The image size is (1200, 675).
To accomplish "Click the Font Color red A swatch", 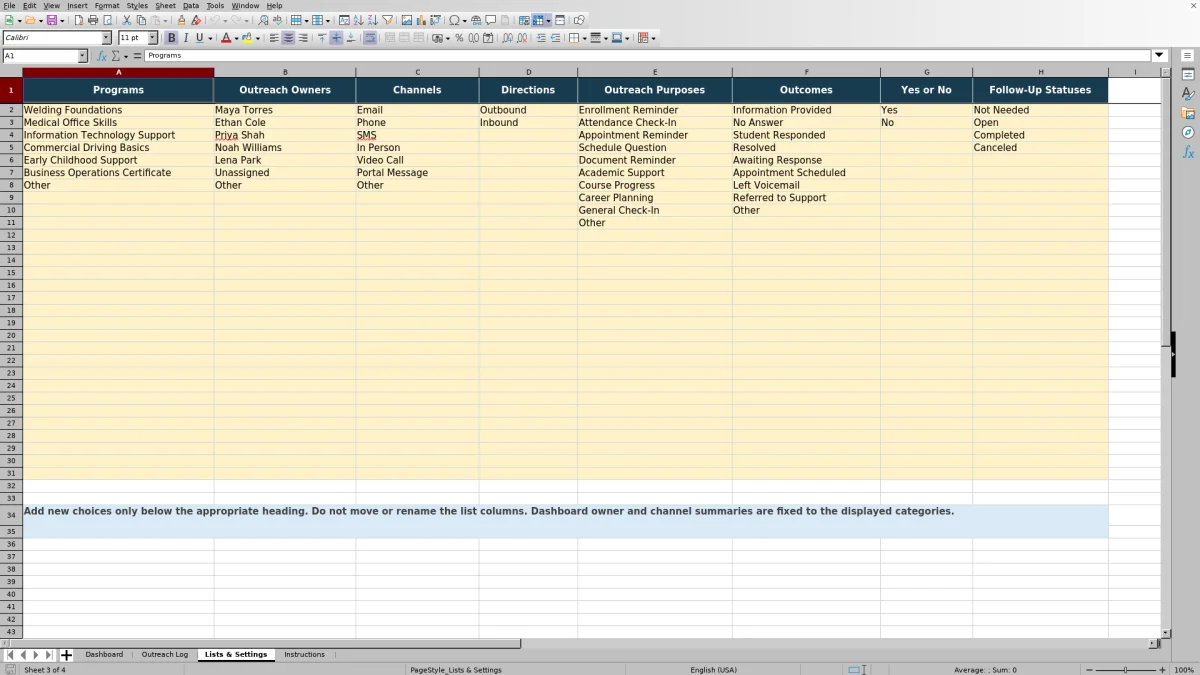I will pyautogui.click(x=224, y=38).
